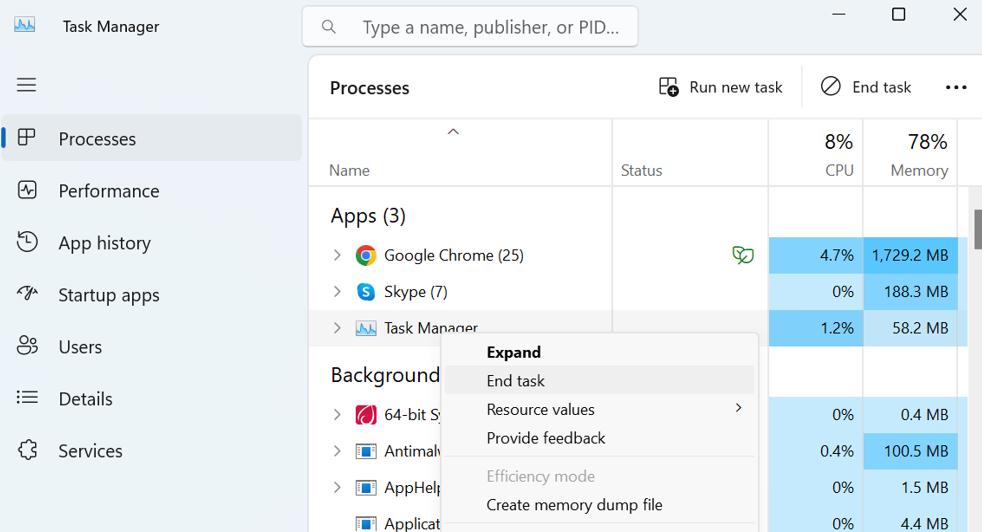This screenshot has width=982, height=532.
Task: Expand the 64-bit background process row
Action: click(x=337, y=414)
